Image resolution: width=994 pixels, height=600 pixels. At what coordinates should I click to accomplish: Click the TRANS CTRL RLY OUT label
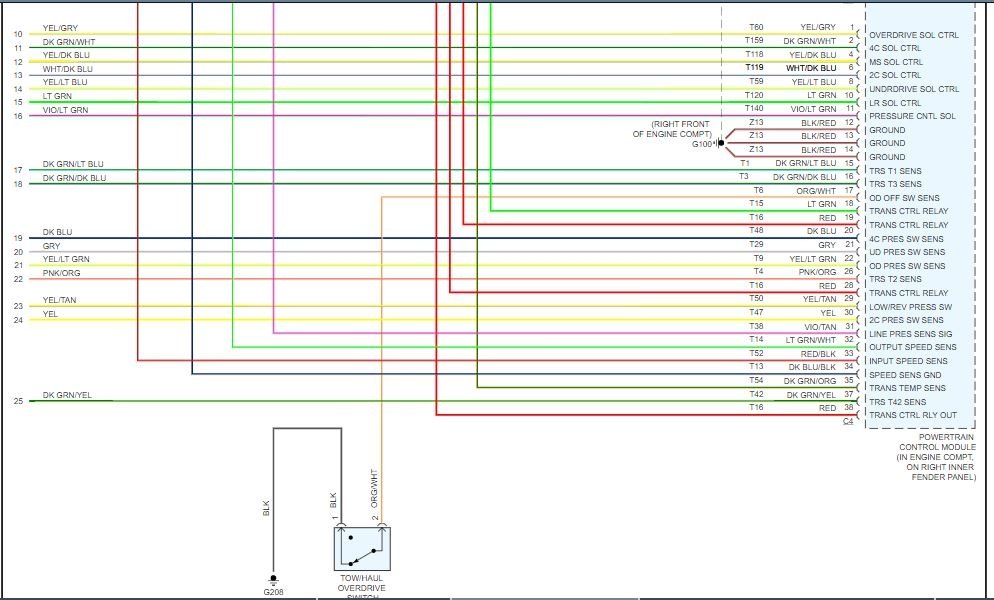pyautogui.click(x=913, y=415)
